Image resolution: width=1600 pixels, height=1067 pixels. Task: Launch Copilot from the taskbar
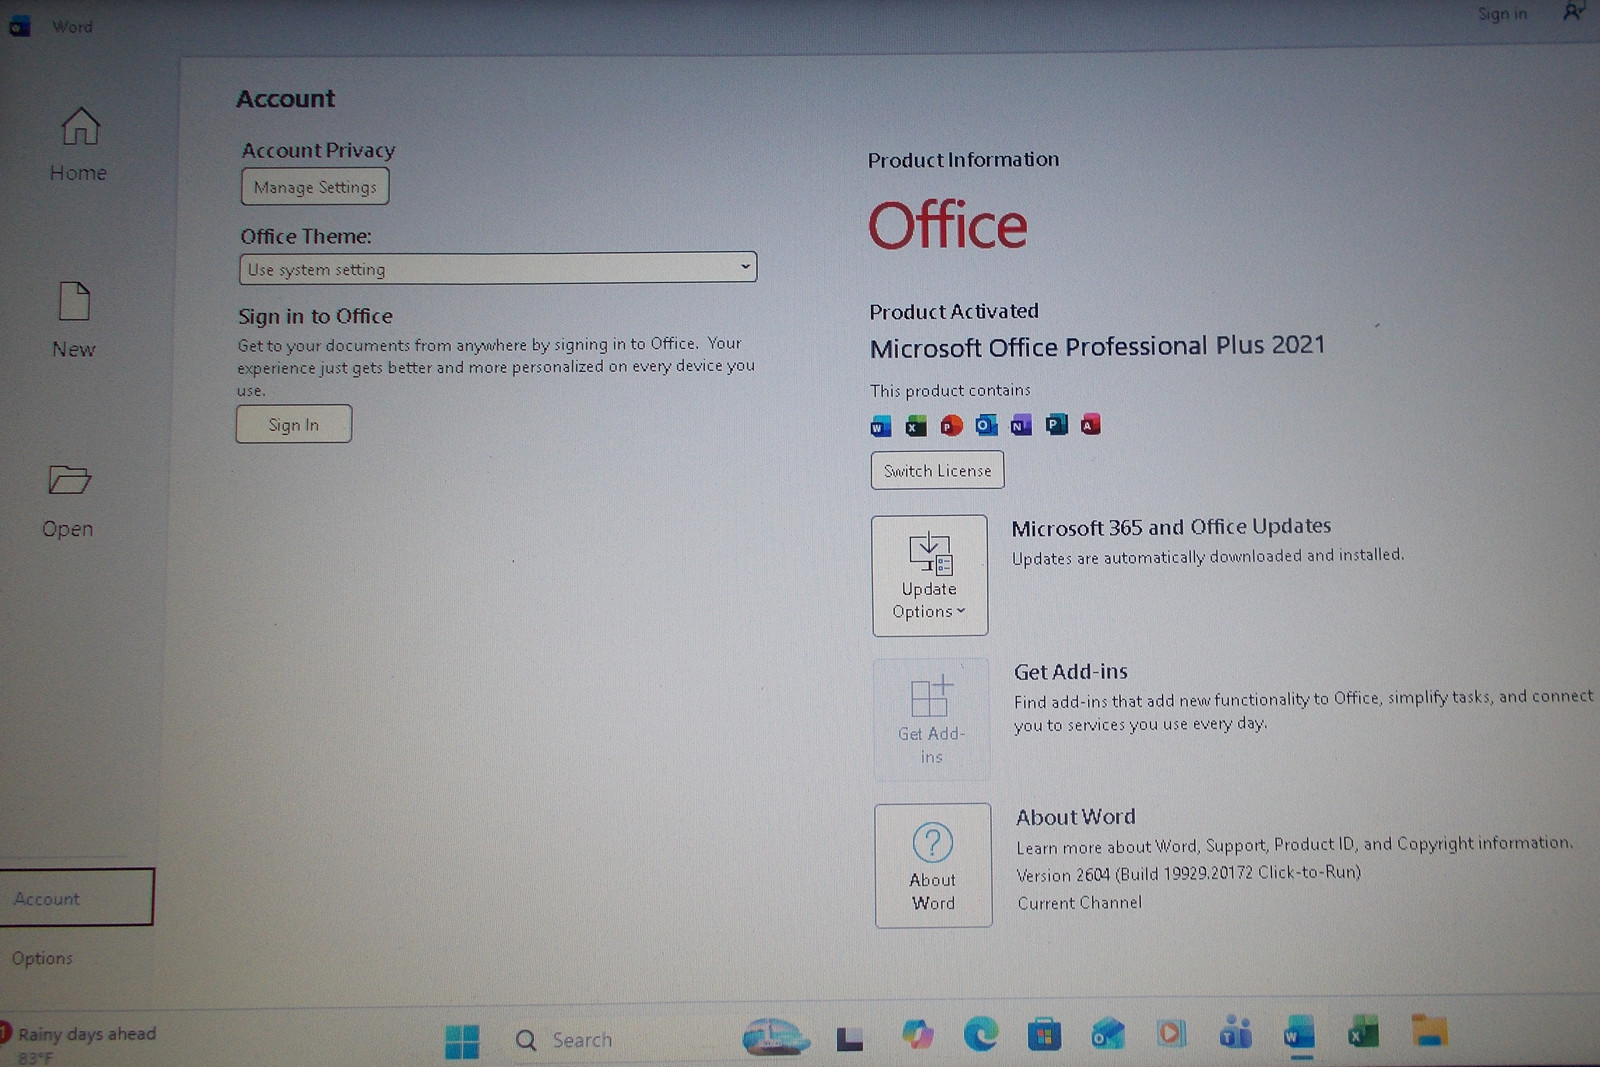click(917, 1034)
